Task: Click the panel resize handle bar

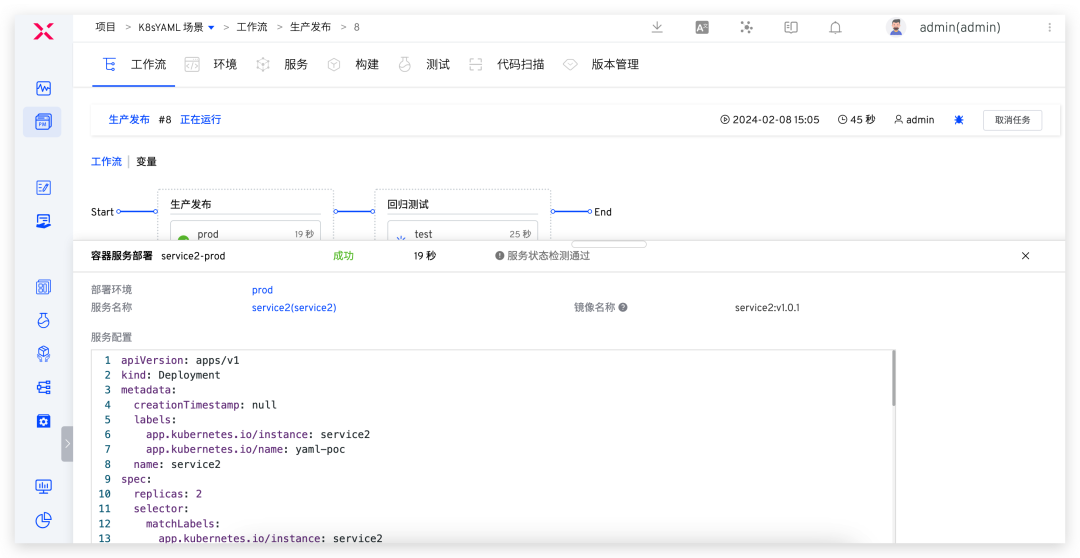Action: 609,244
